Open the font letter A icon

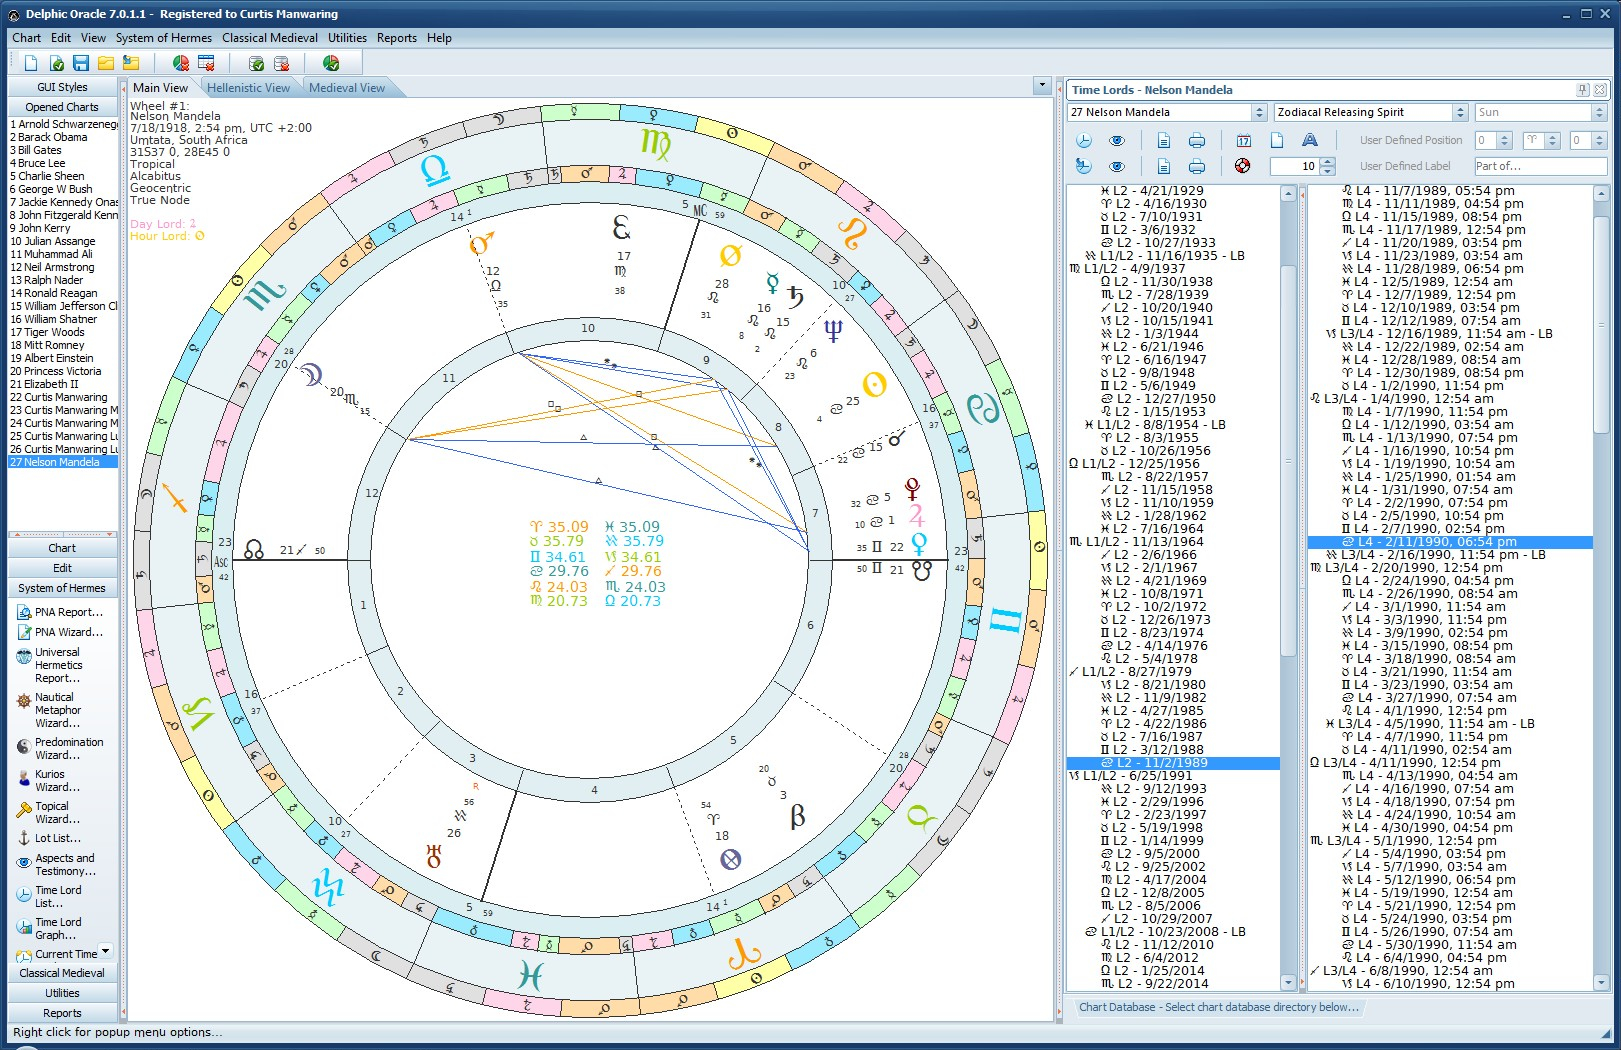(x=1310, y=140)
